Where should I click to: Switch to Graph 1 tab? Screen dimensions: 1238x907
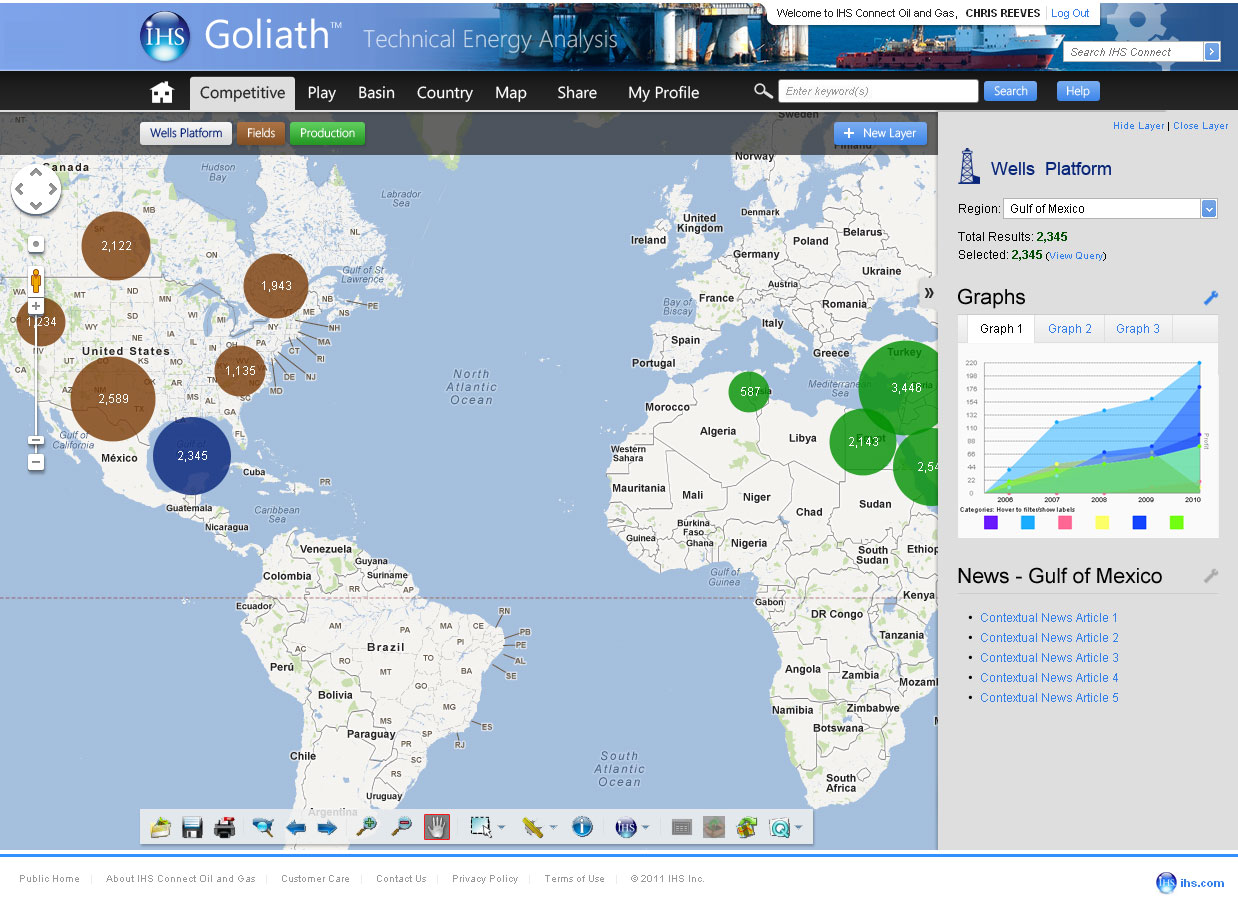click(1001, 329)
